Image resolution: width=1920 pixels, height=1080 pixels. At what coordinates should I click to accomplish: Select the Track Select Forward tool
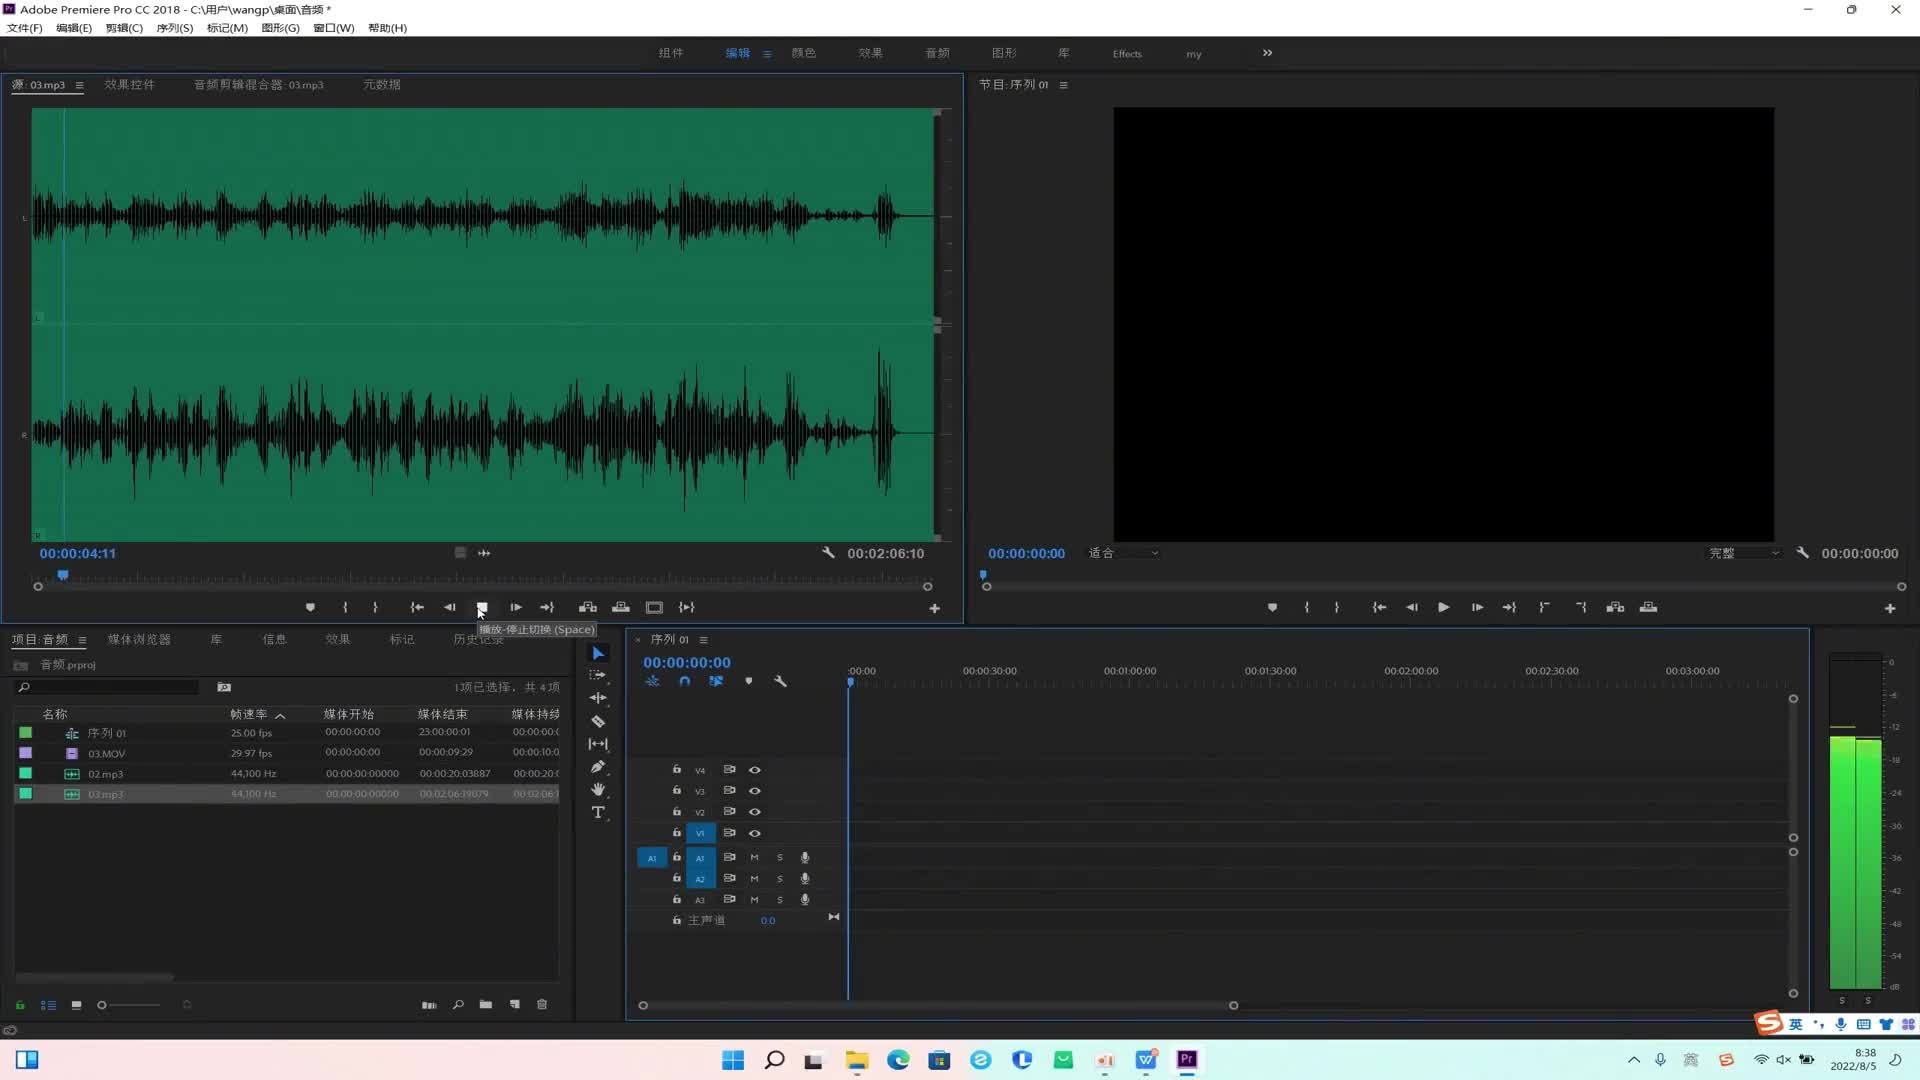coord(598,675)
